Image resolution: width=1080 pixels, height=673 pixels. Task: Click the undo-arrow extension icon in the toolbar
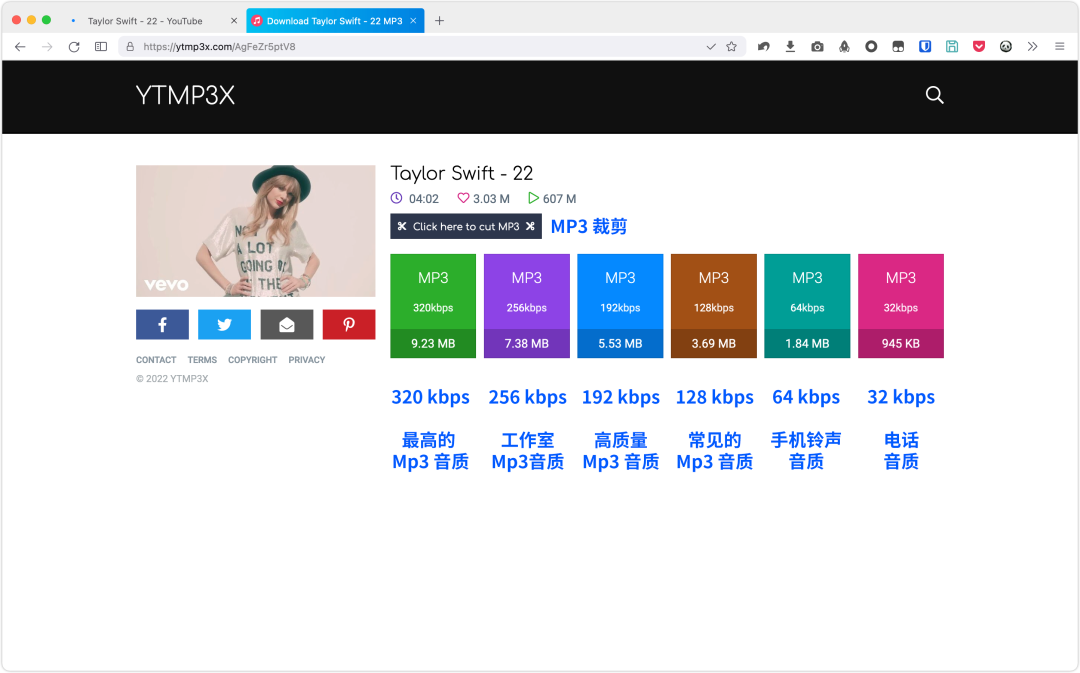pos(763,47)
